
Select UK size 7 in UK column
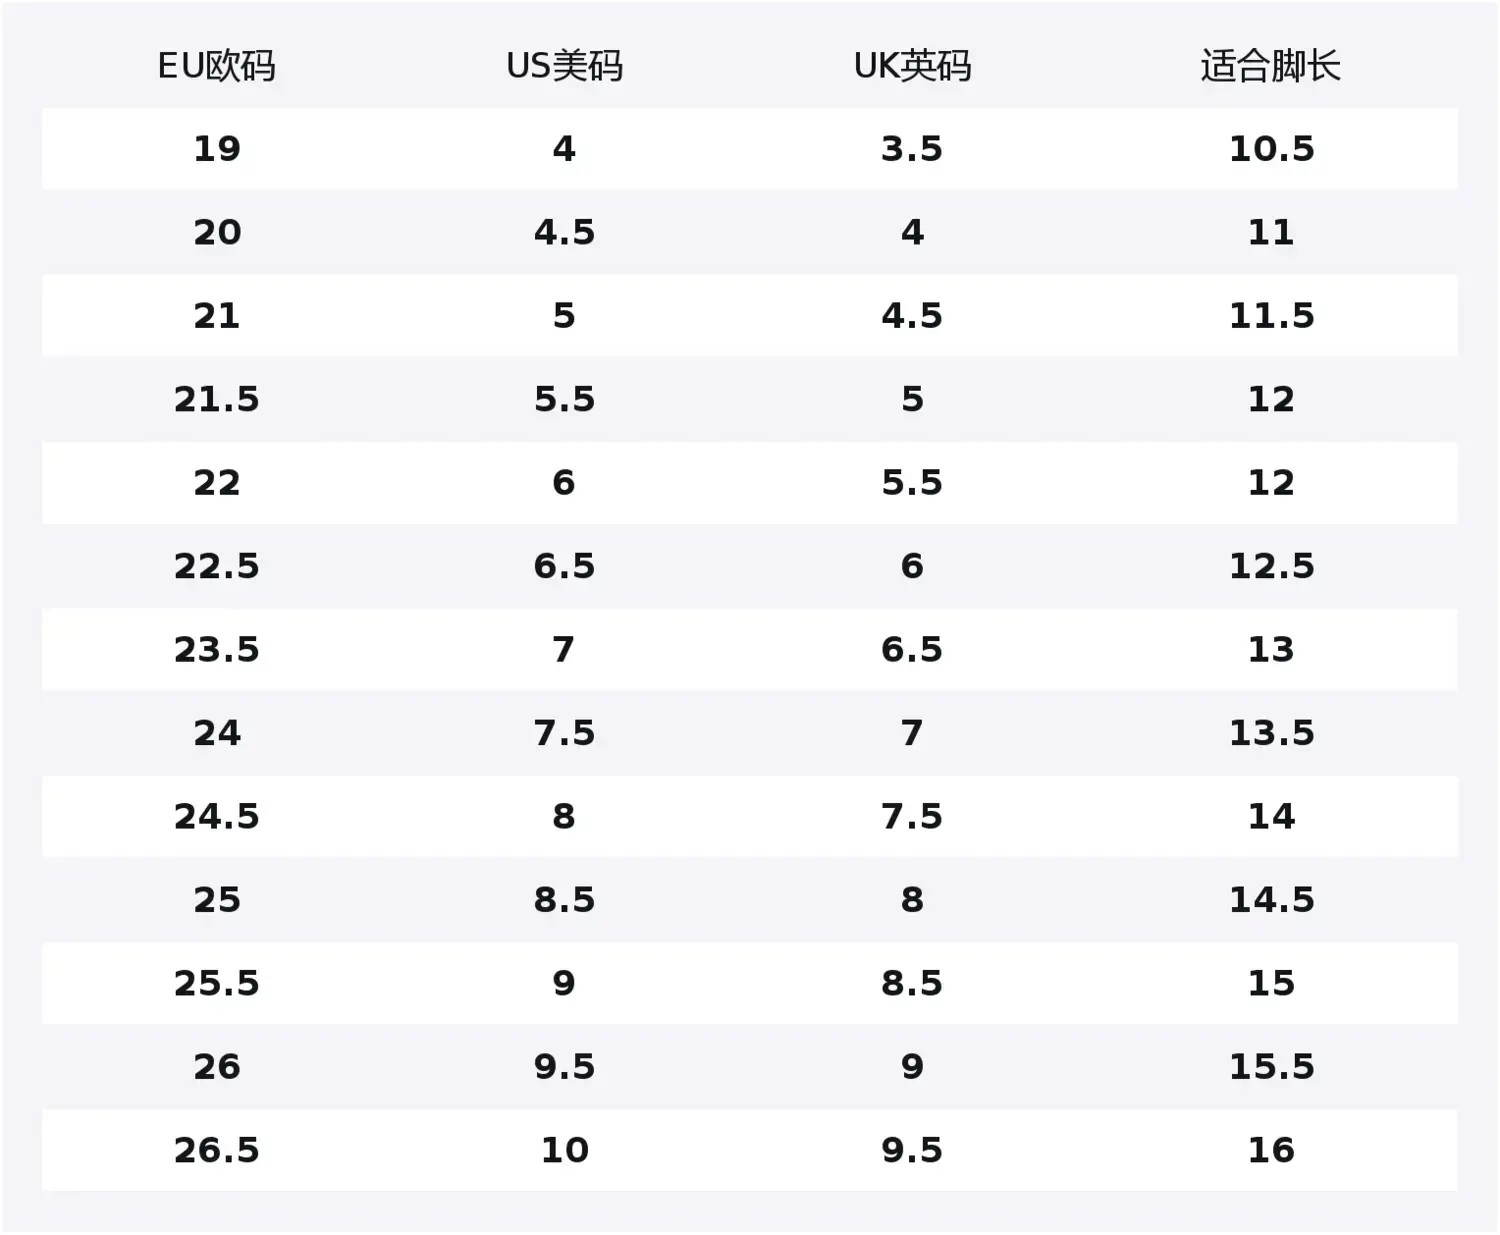tap(912, 733)
